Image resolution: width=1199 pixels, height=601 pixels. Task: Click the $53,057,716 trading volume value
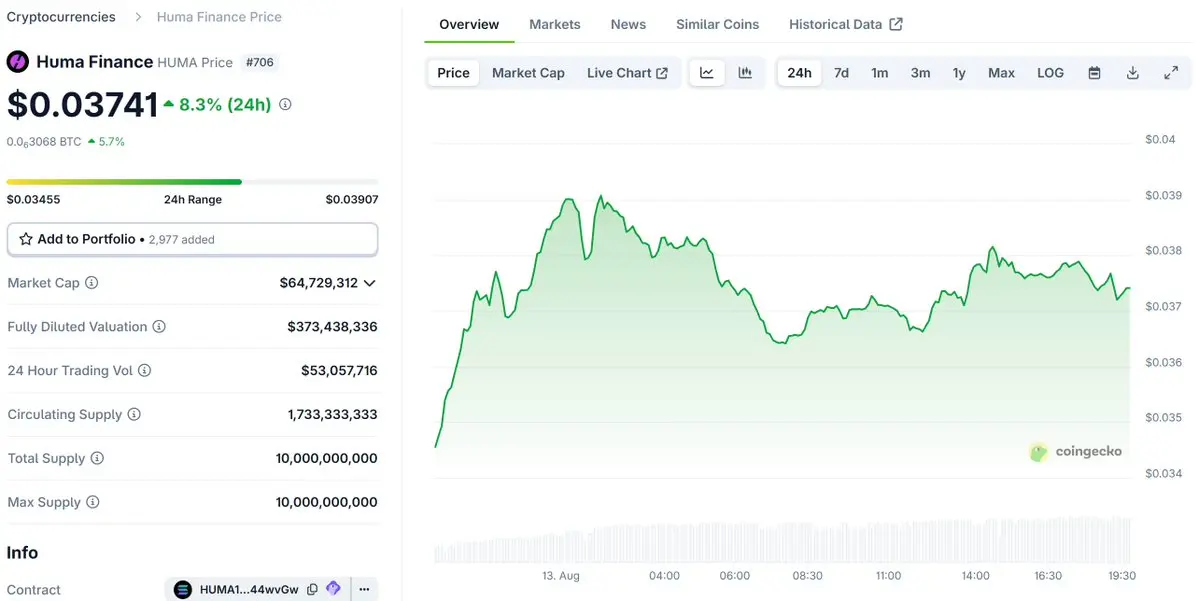point(339,371)
